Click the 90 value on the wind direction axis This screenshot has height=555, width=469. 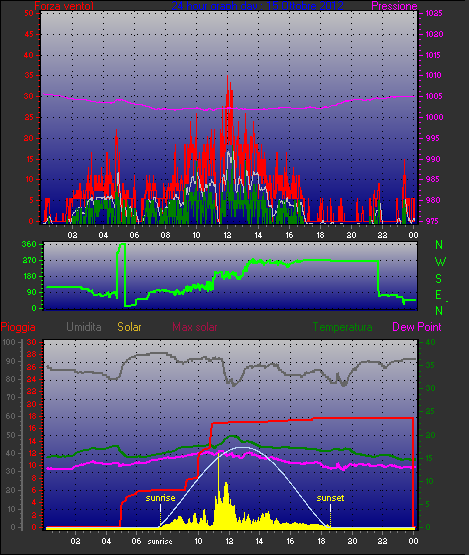click(32, 292)
